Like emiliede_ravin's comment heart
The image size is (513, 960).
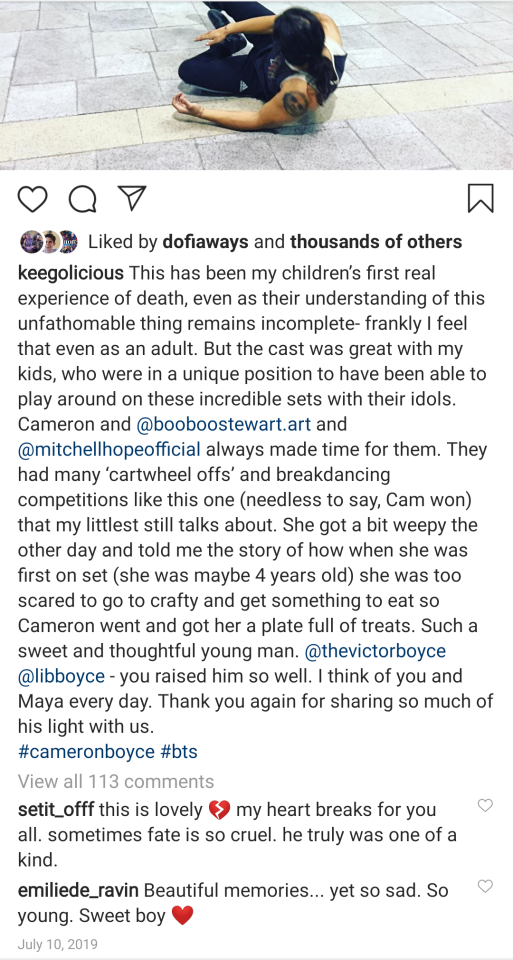(x=485, y=886)
